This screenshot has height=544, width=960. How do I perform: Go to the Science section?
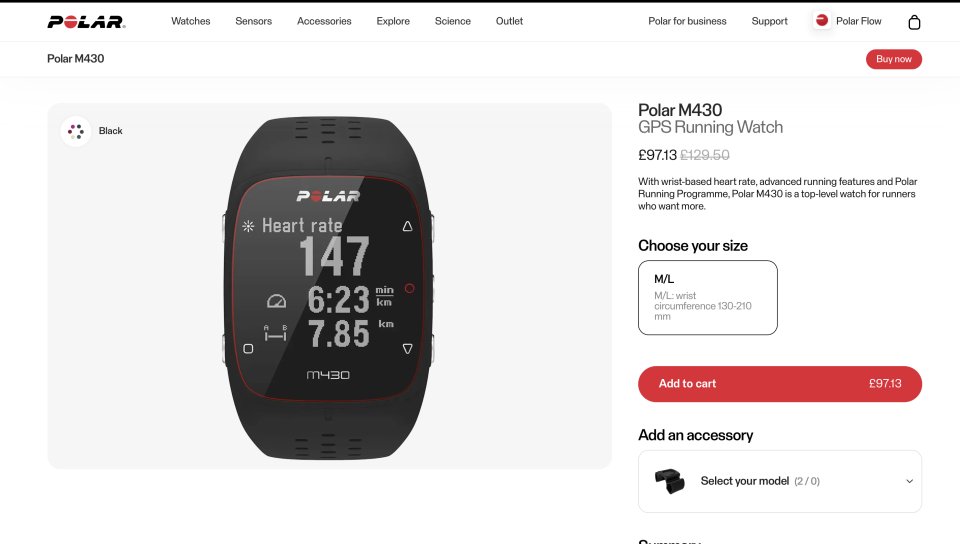452,21
